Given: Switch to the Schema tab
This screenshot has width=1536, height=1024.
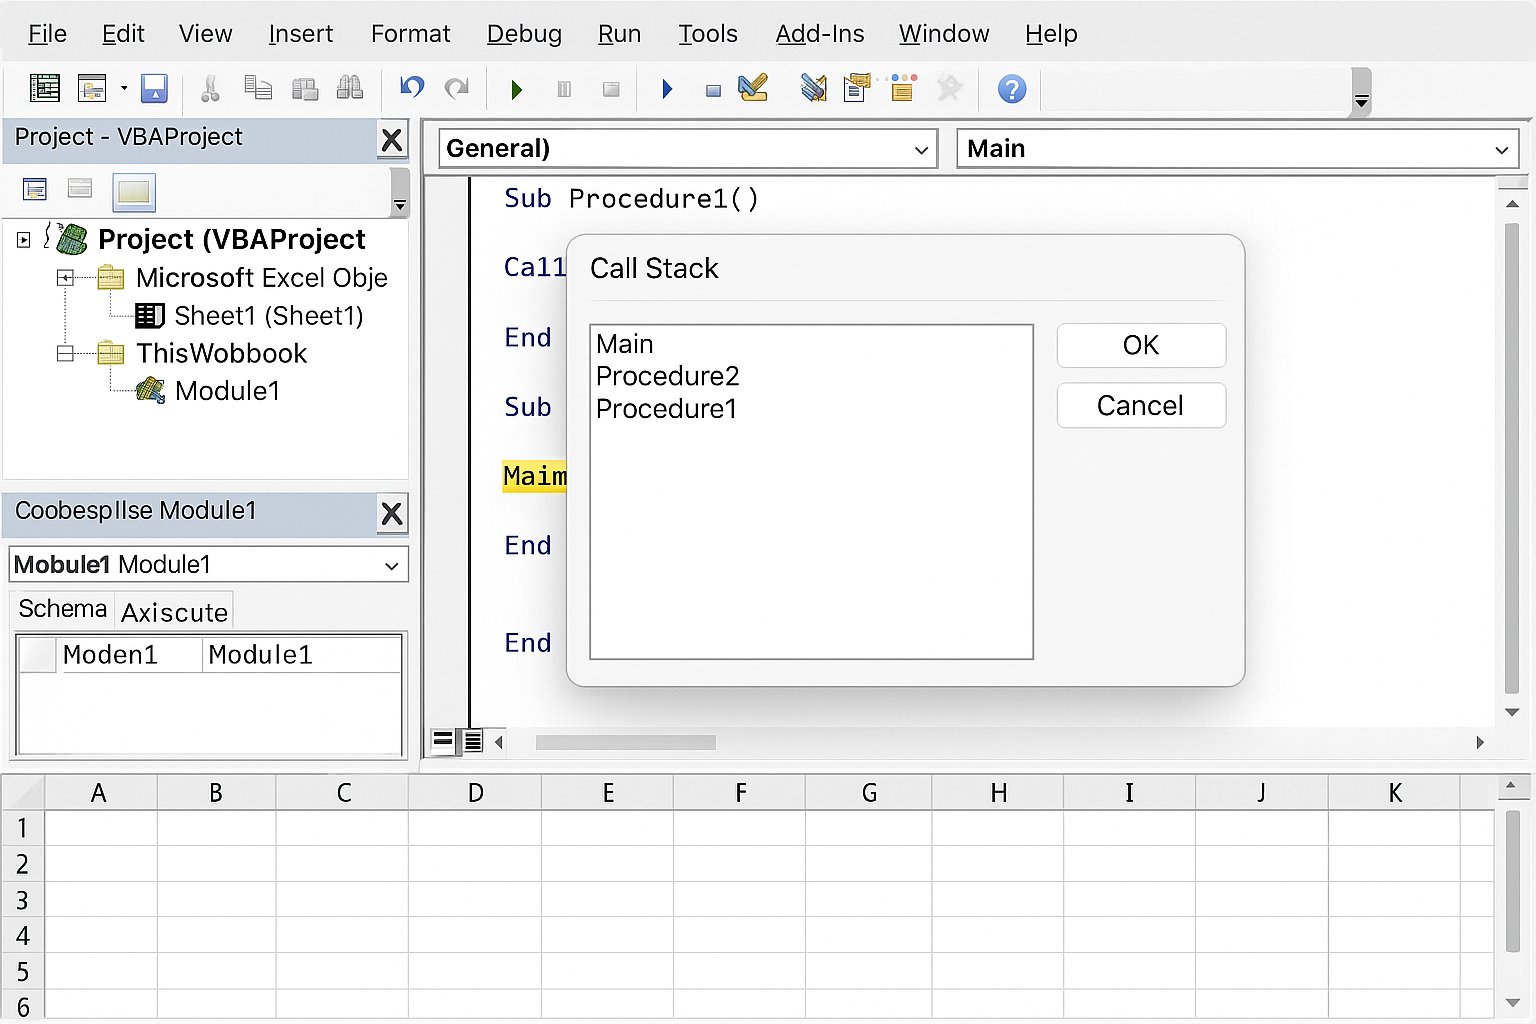Looking at the screenshot, I should click(x=63, y=609).
